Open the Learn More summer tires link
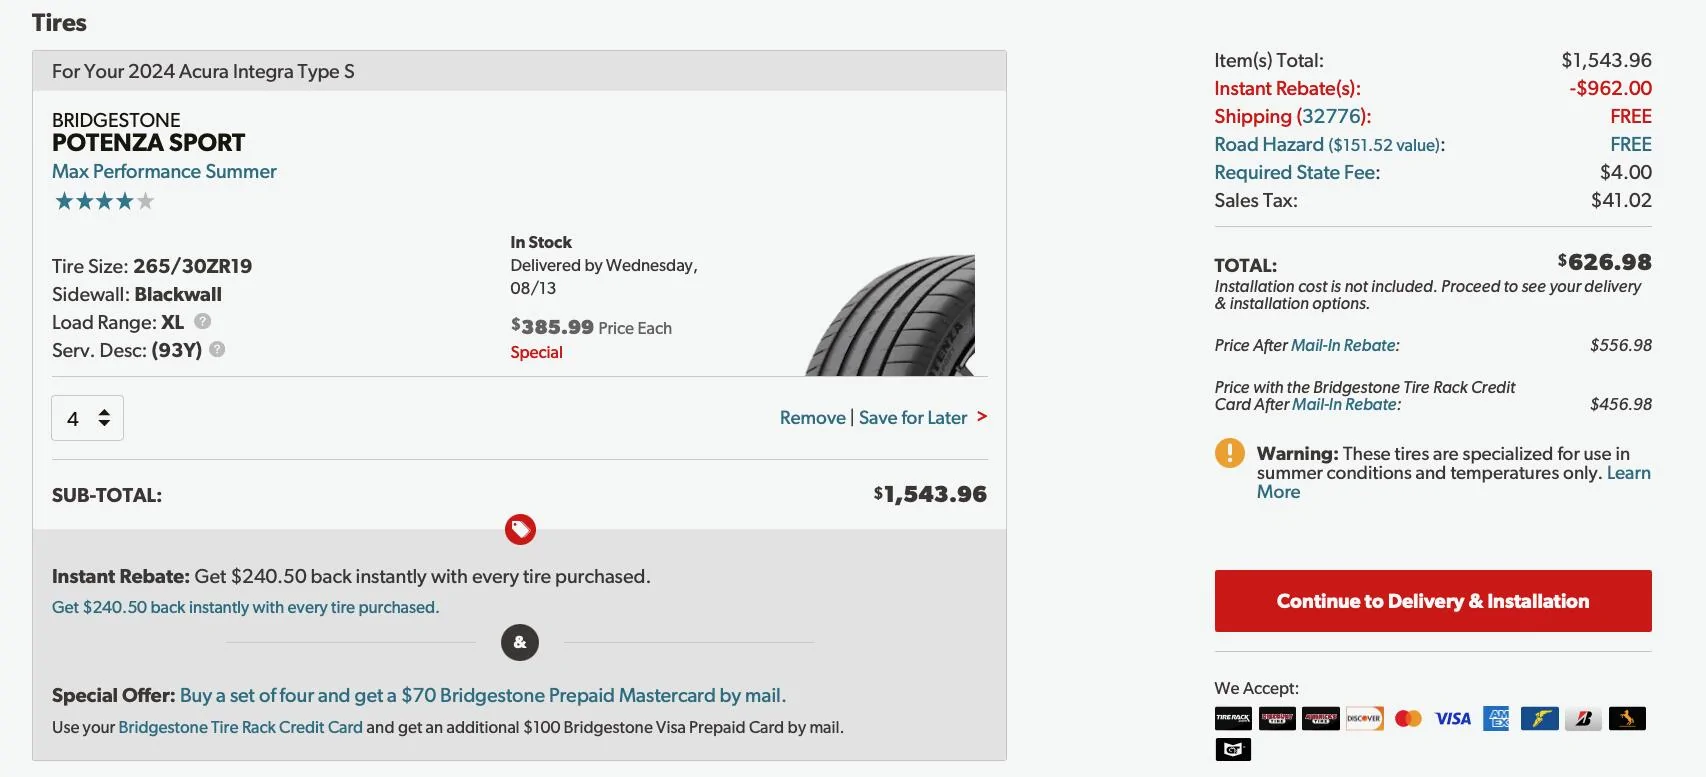Image resolution: width=1706 pixels, height=777 pixels. coord(1629,472)
